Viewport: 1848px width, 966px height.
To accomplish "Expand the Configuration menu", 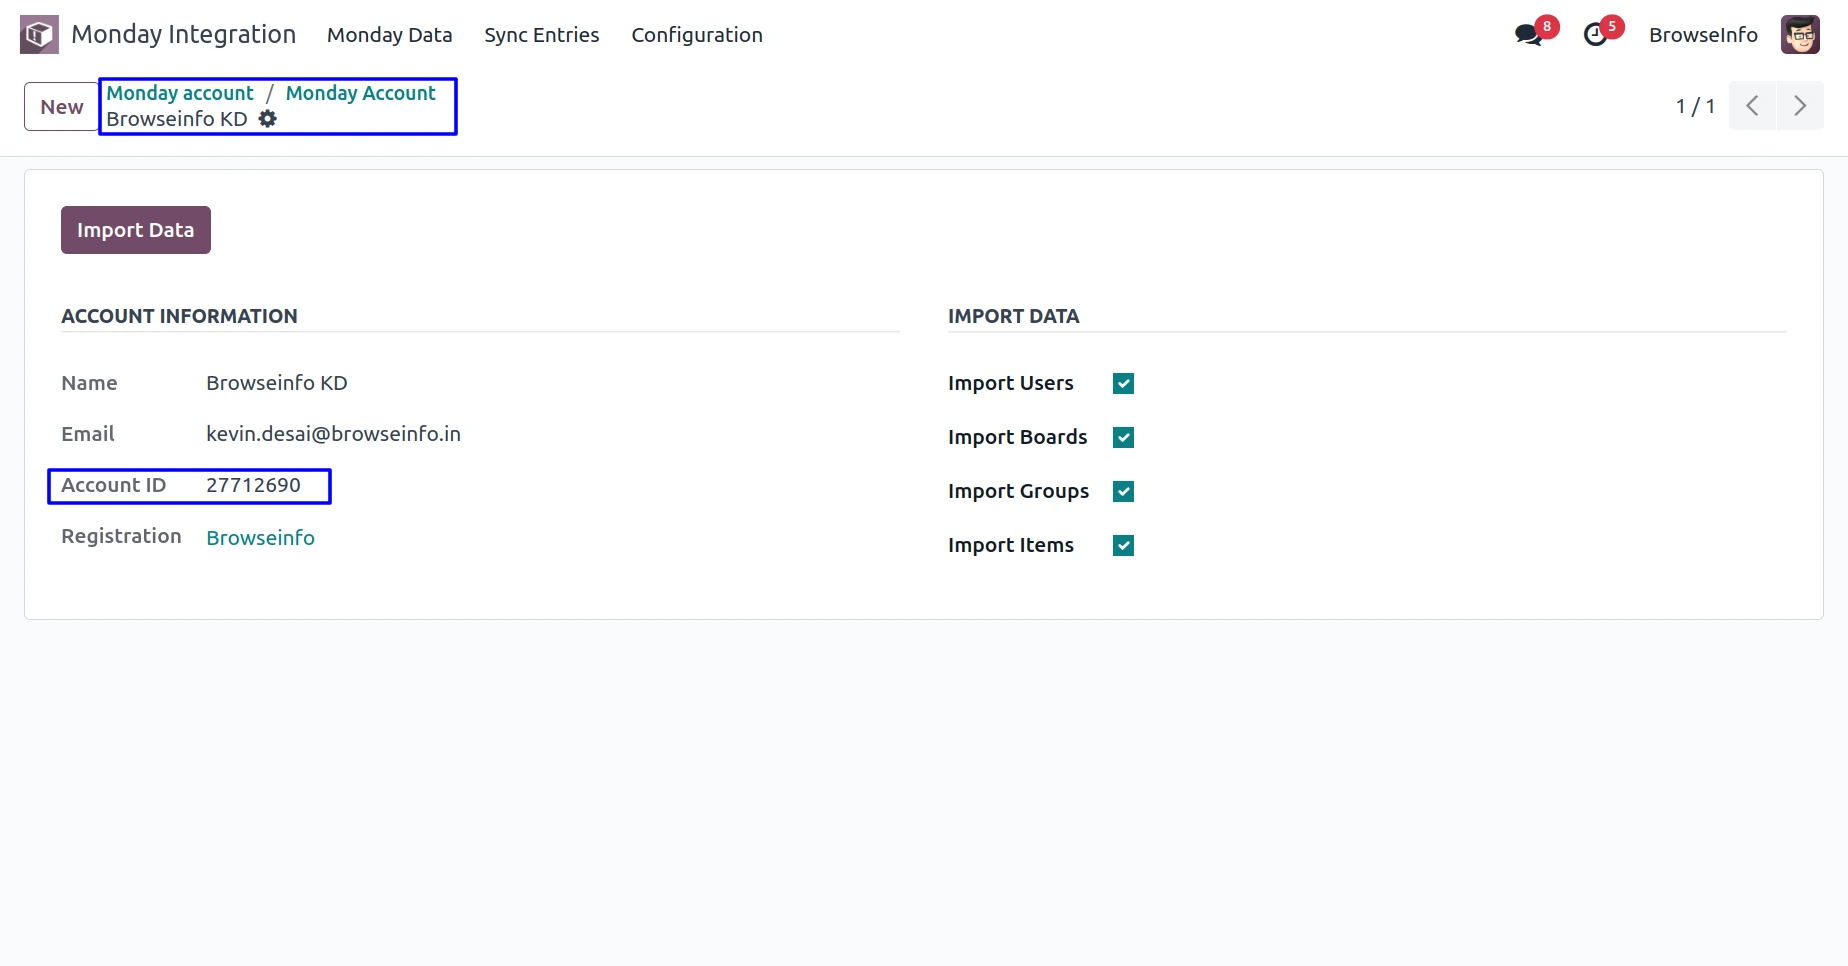I will coord(696,35).
